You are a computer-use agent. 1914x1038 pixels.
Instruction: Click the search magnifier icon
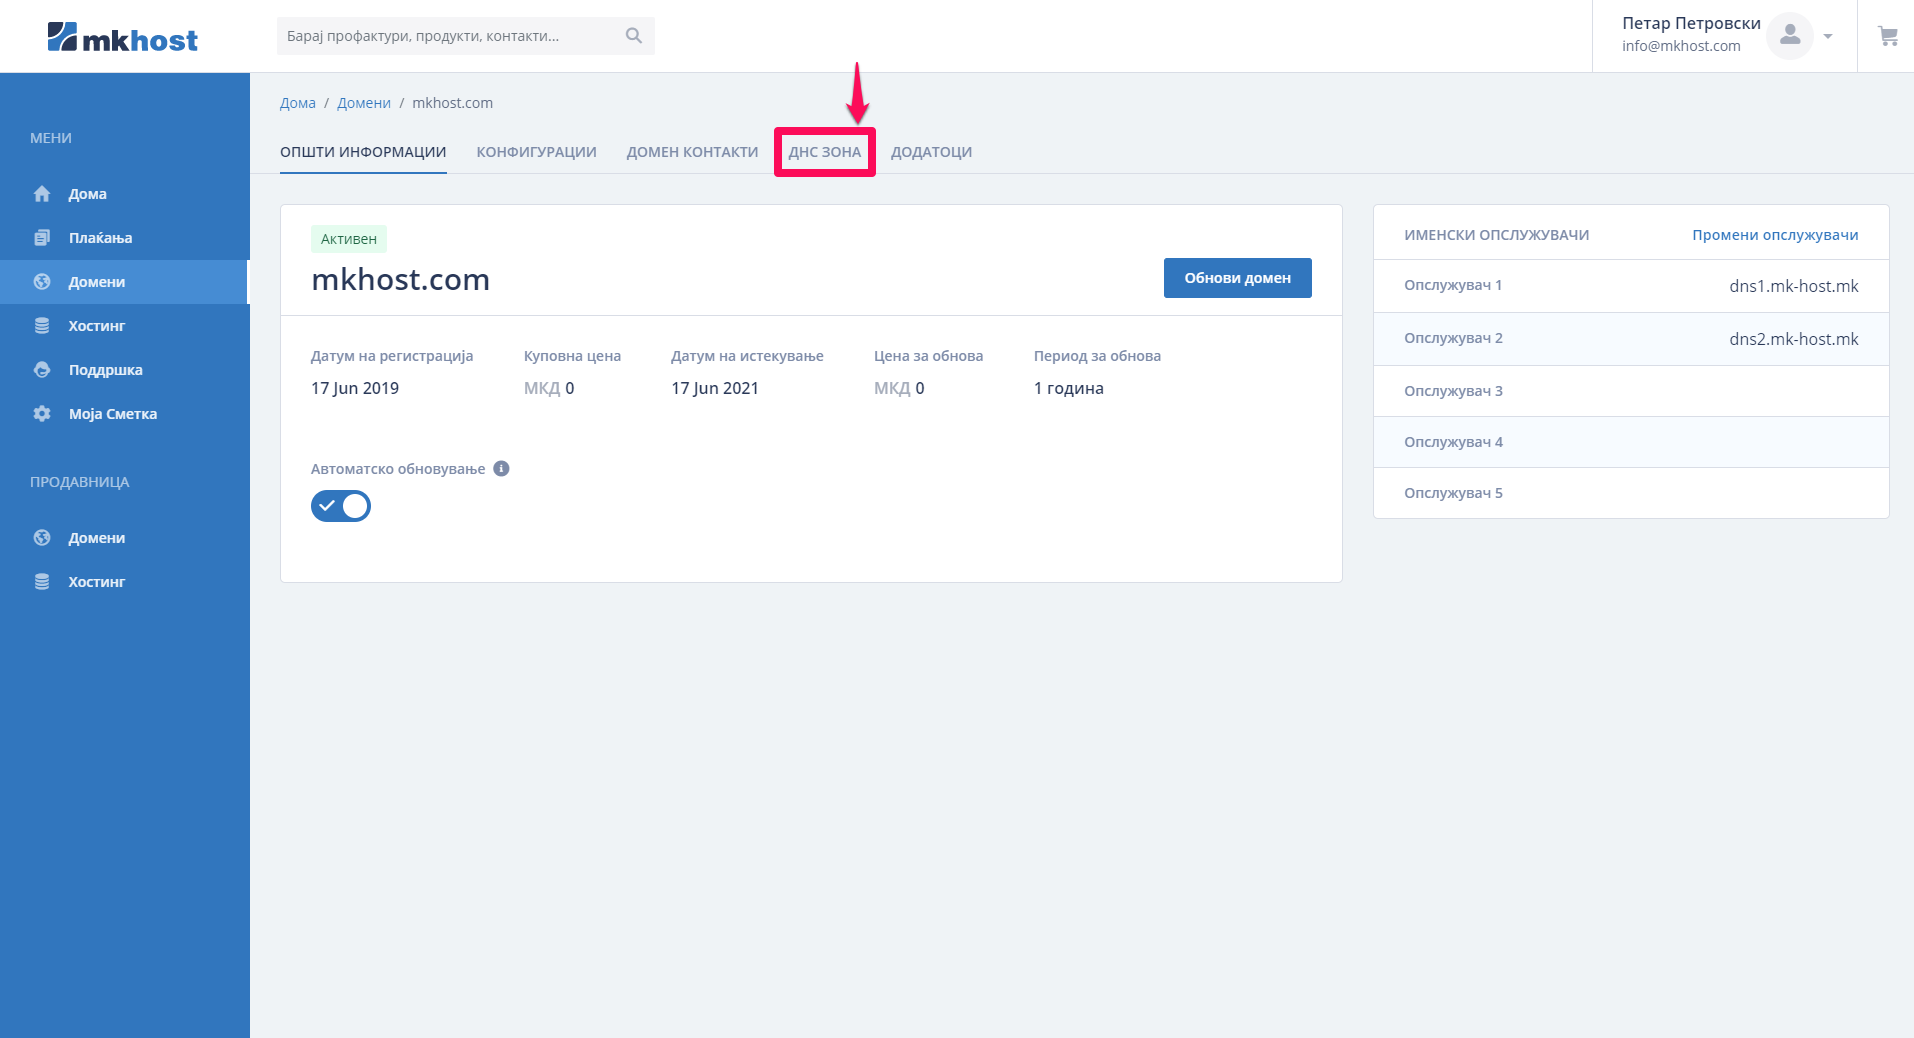click(633, 36)
